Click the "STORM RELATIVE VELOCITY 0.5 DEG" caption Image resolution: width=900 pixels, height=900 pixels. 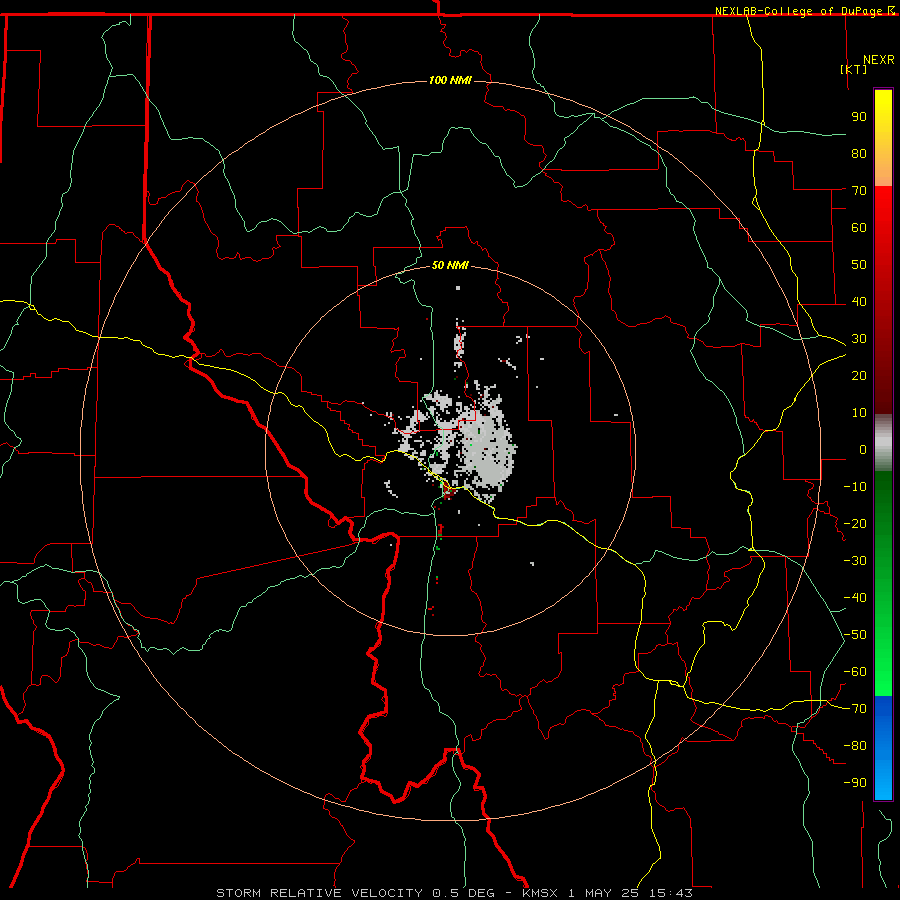coord(358,893)
